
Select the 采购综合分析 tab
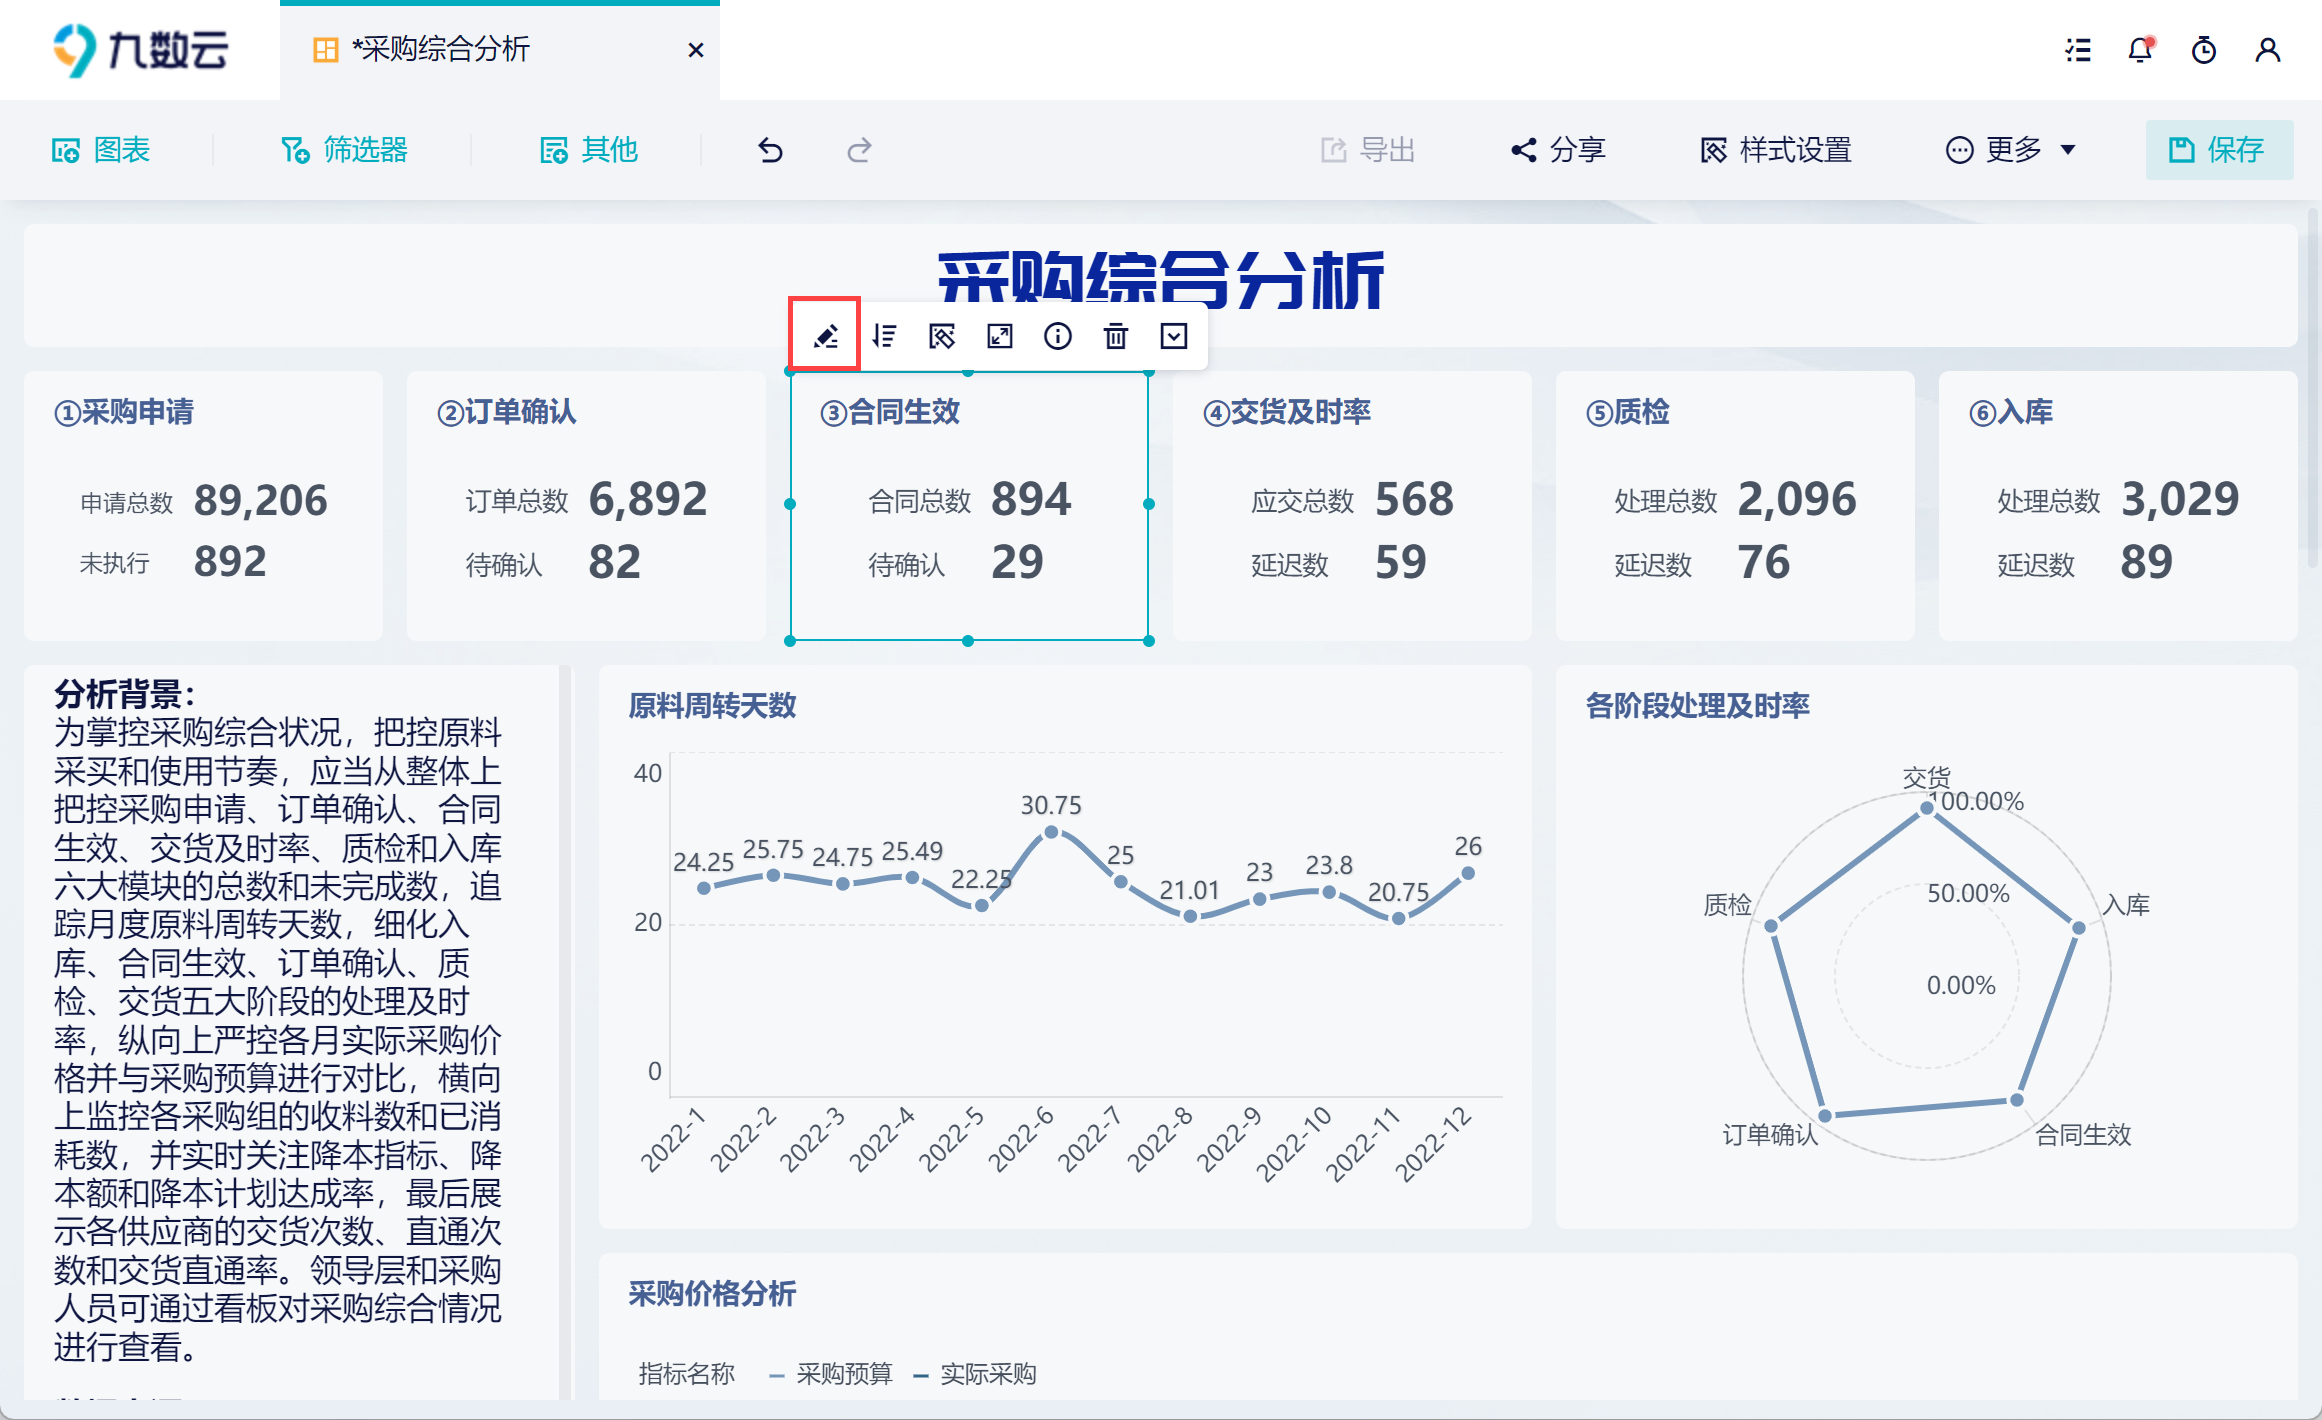[x=440, y=50]
